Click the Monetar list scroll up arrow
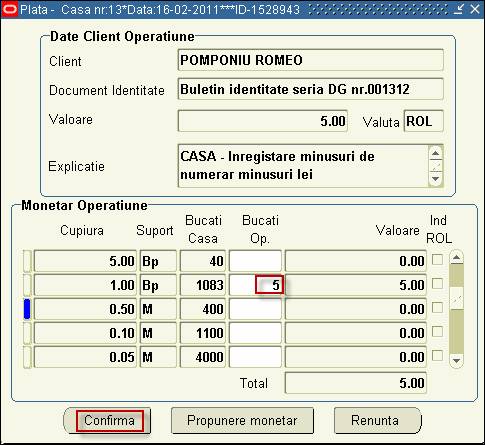Viewport: 485px width, 445px height. point(456,258)
